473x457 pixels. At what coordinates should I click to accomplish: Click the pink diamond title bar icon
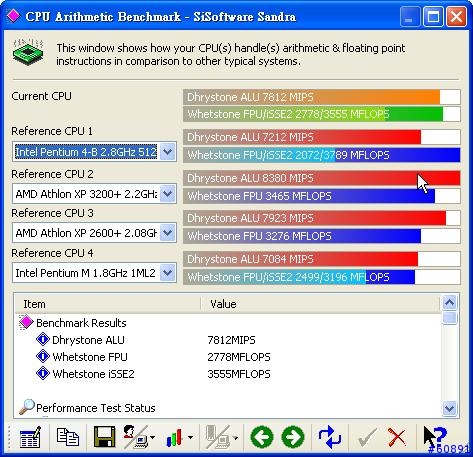click(13, 16)
